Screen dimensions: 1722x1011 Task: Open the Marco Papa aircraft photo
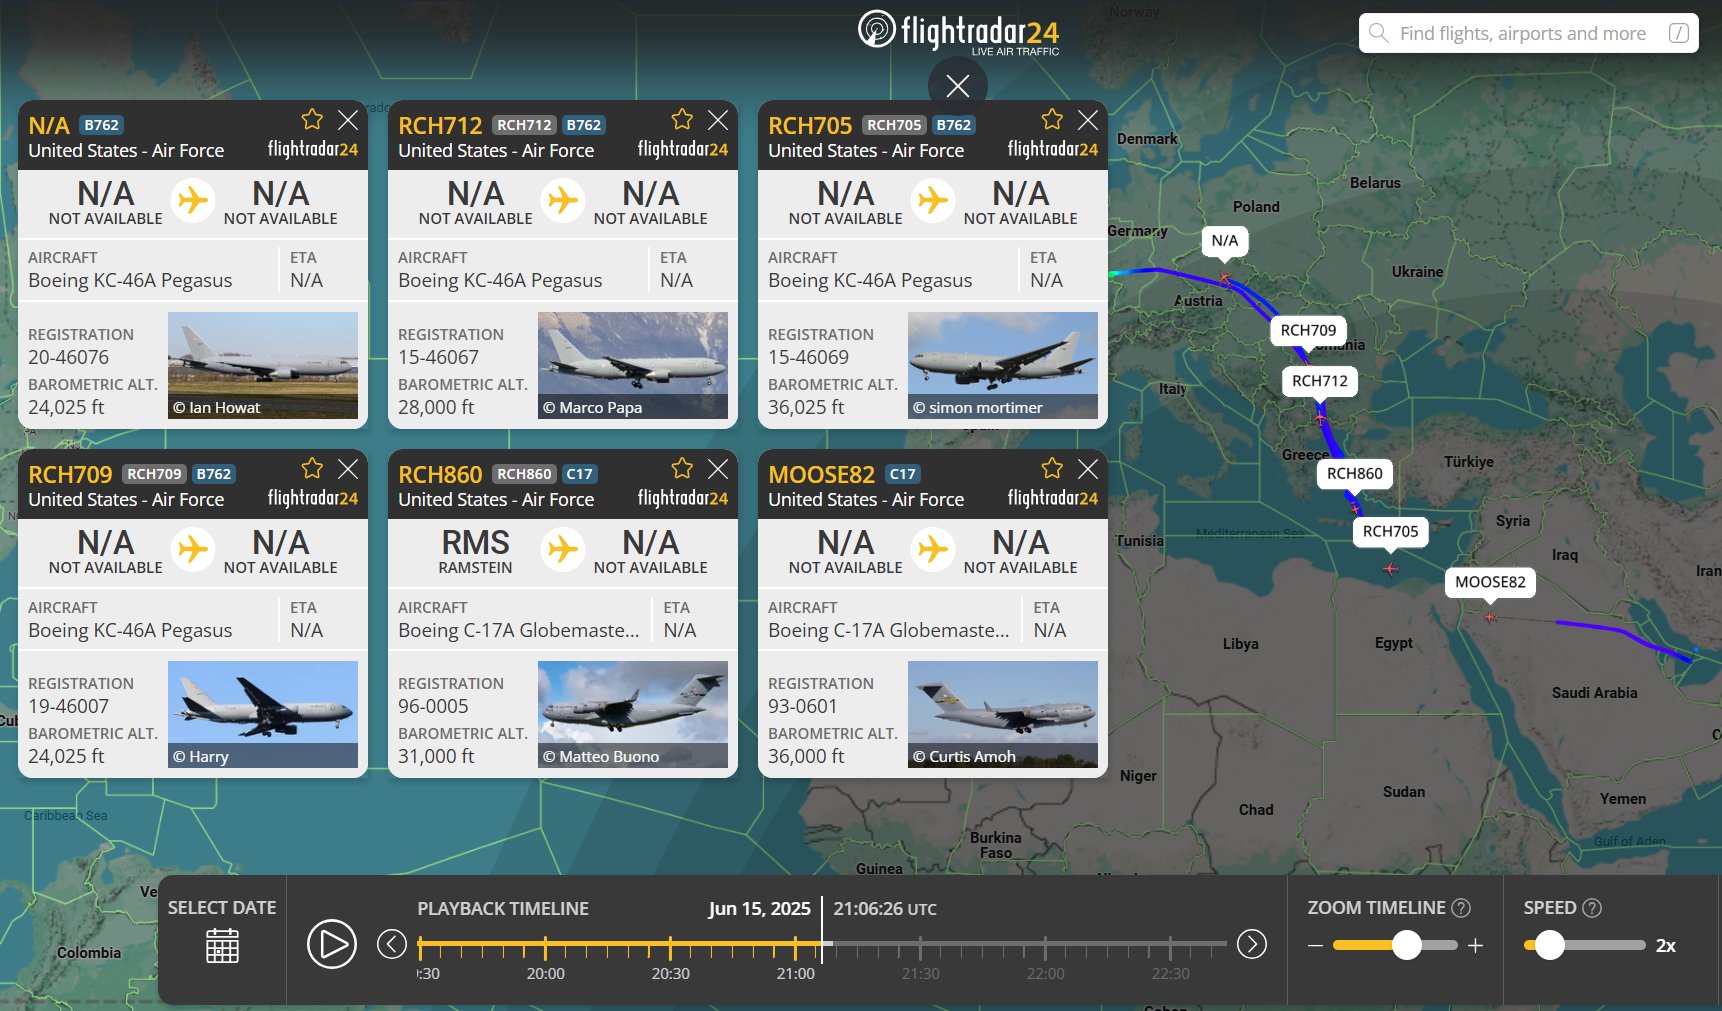pos(633,365)
